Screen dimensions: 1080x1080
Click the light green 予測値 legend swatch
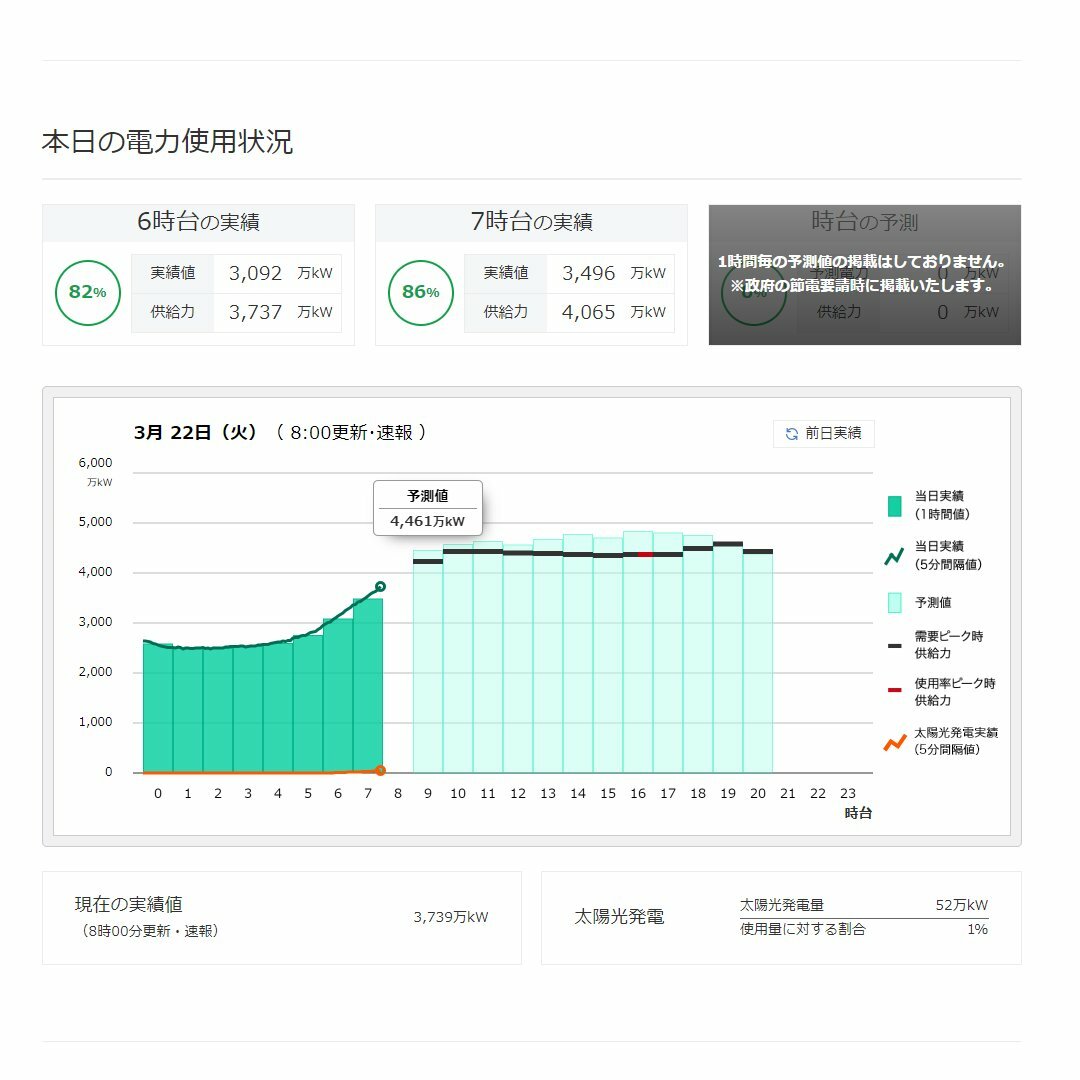click(894, 602)
